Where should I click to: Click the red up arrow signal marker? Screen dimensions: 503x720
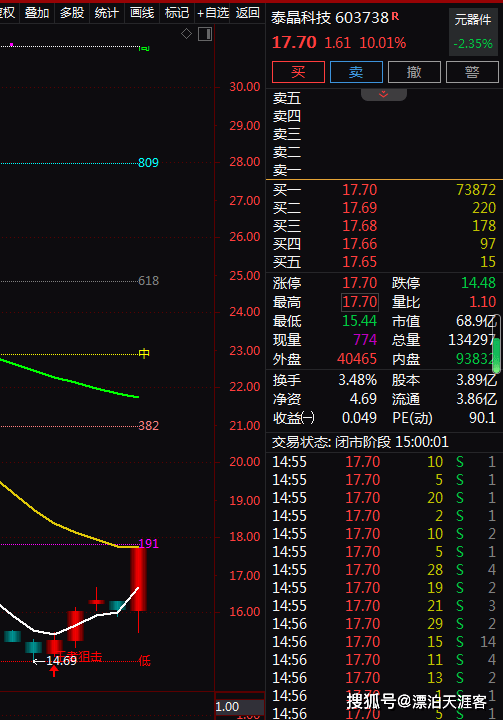(54, 671)
